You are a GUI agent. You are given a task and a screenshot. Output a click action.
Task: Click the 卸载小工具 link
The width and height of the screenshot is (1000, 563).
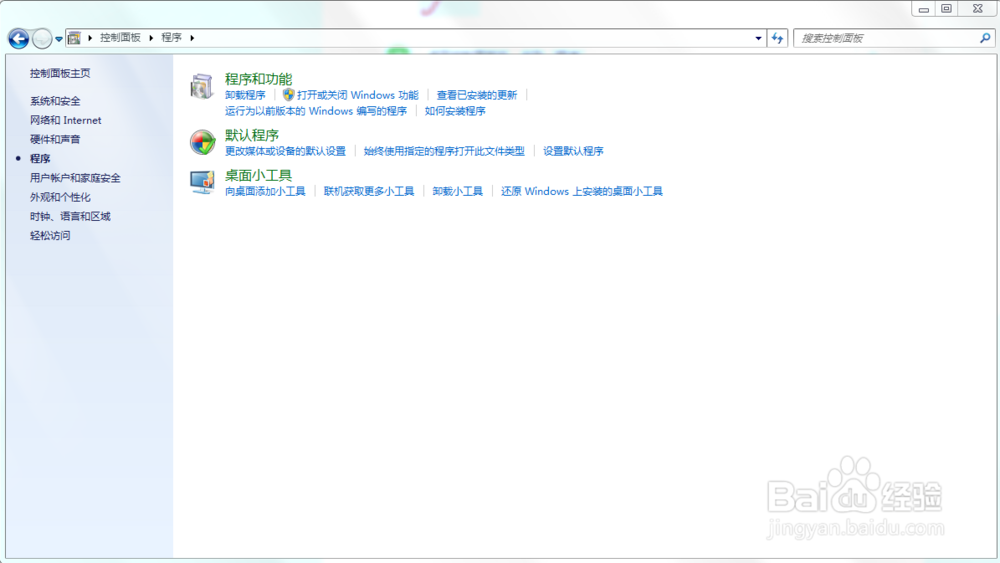click(457, 191)
